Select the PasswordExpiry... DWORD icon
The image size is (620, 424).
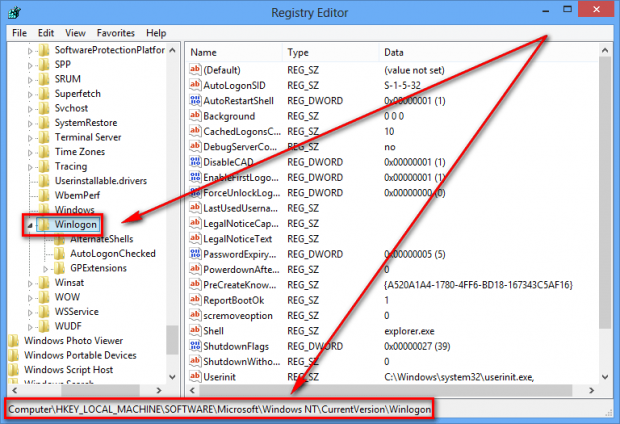click(195, 254)
